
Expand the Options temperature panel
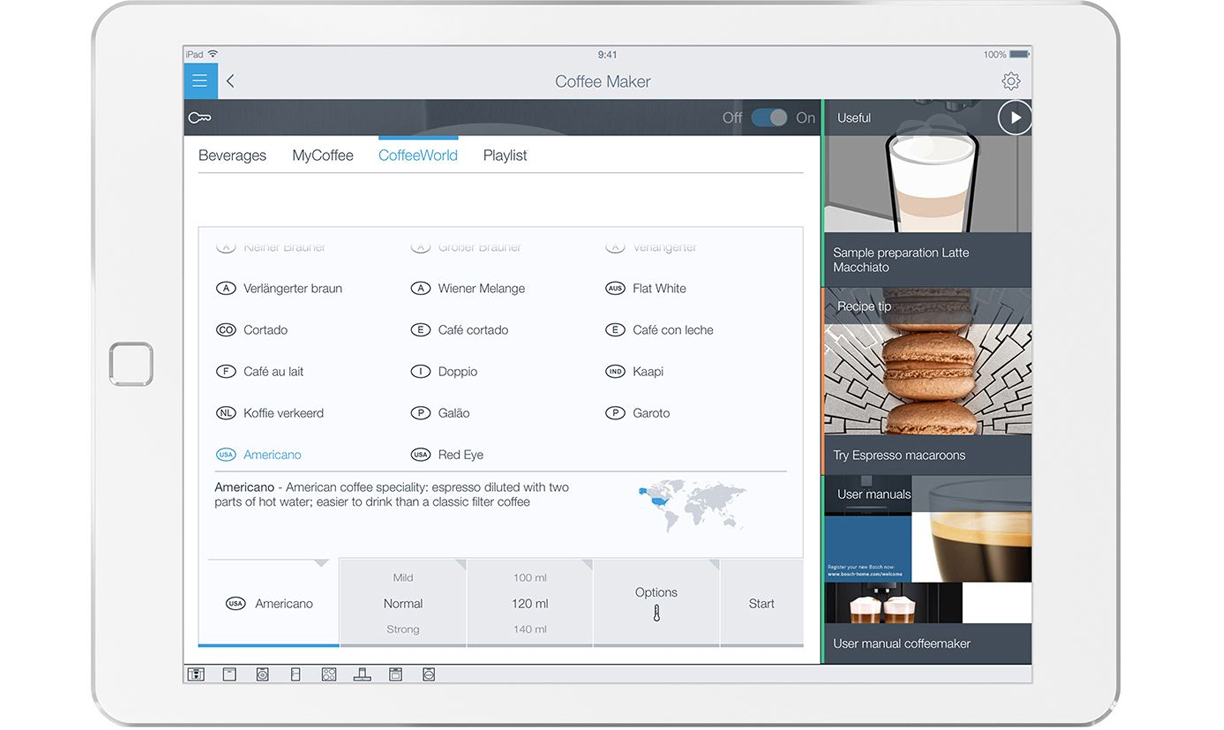[656, 603]
